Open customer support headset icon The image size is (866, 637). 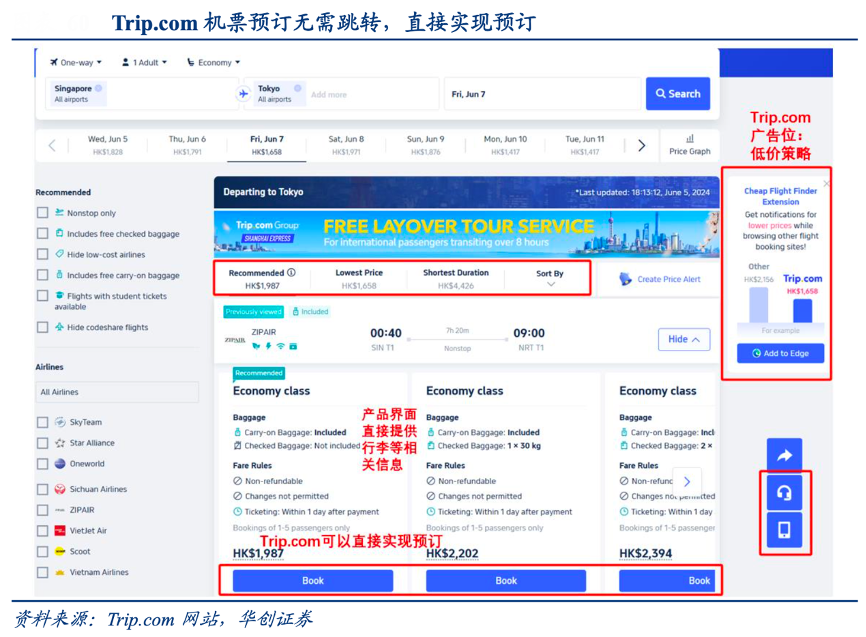(x=784, y=492)
